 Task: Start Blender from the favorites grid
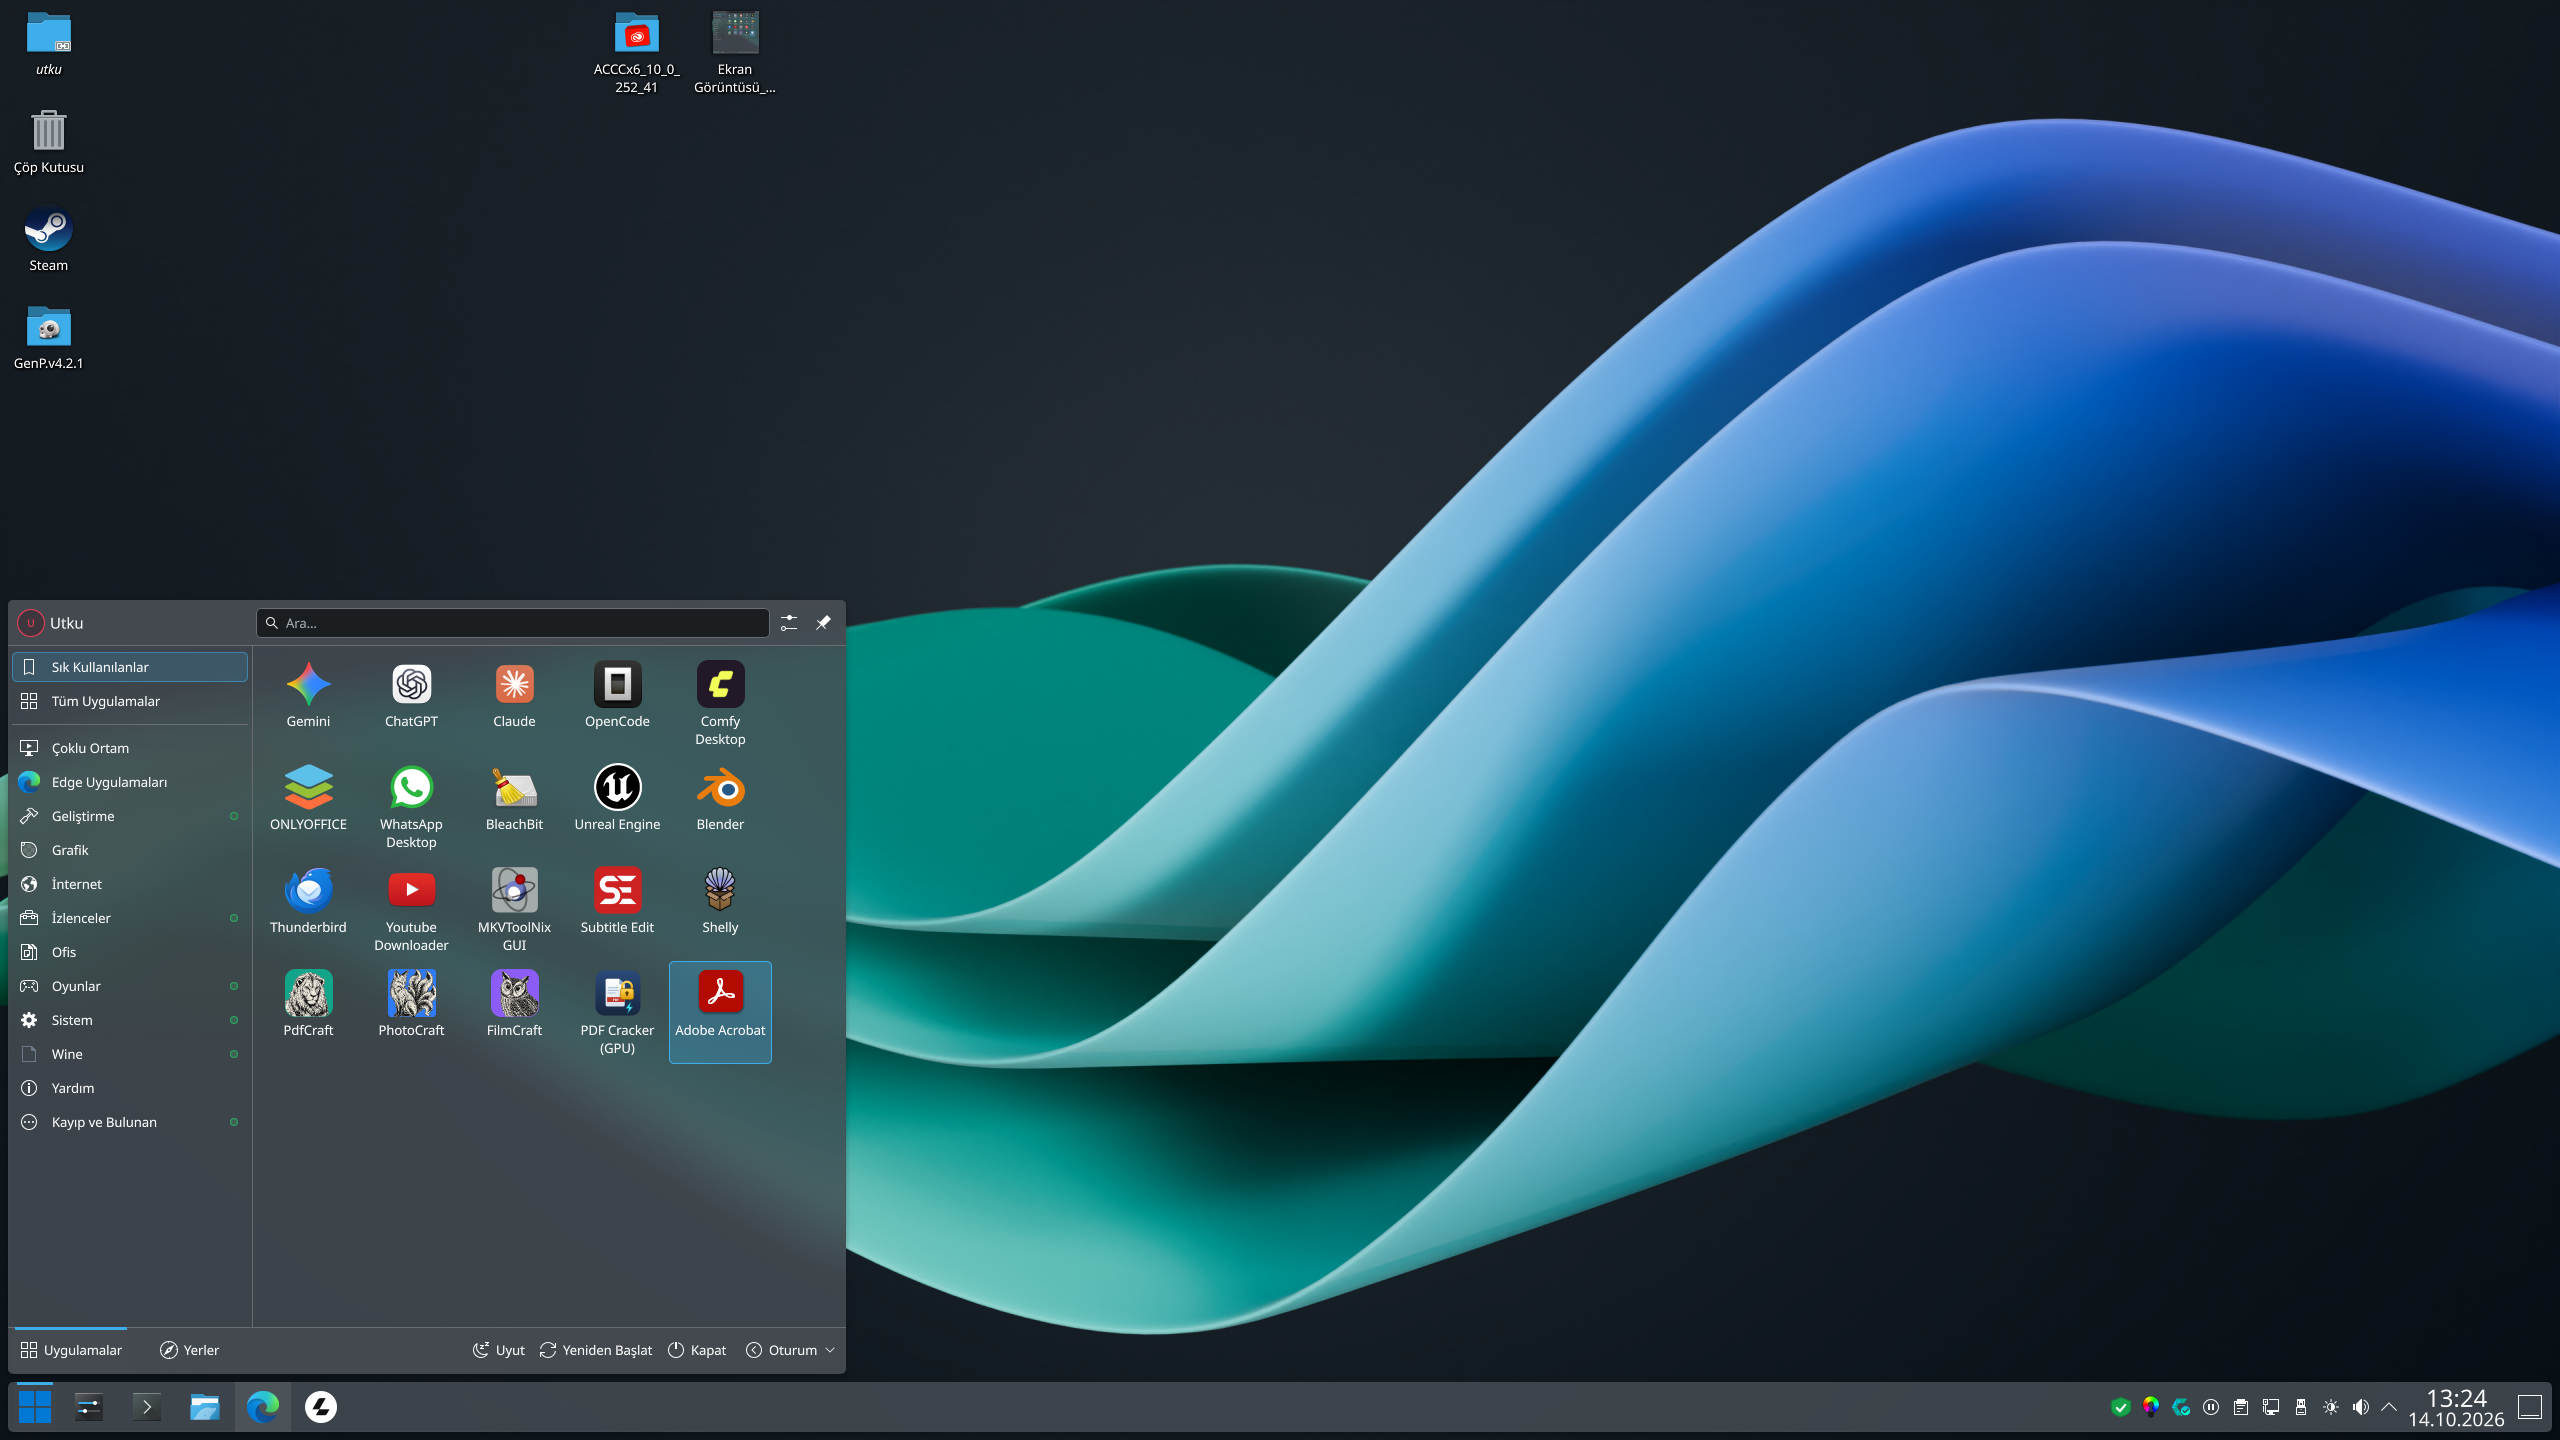(x=720, y=797)
